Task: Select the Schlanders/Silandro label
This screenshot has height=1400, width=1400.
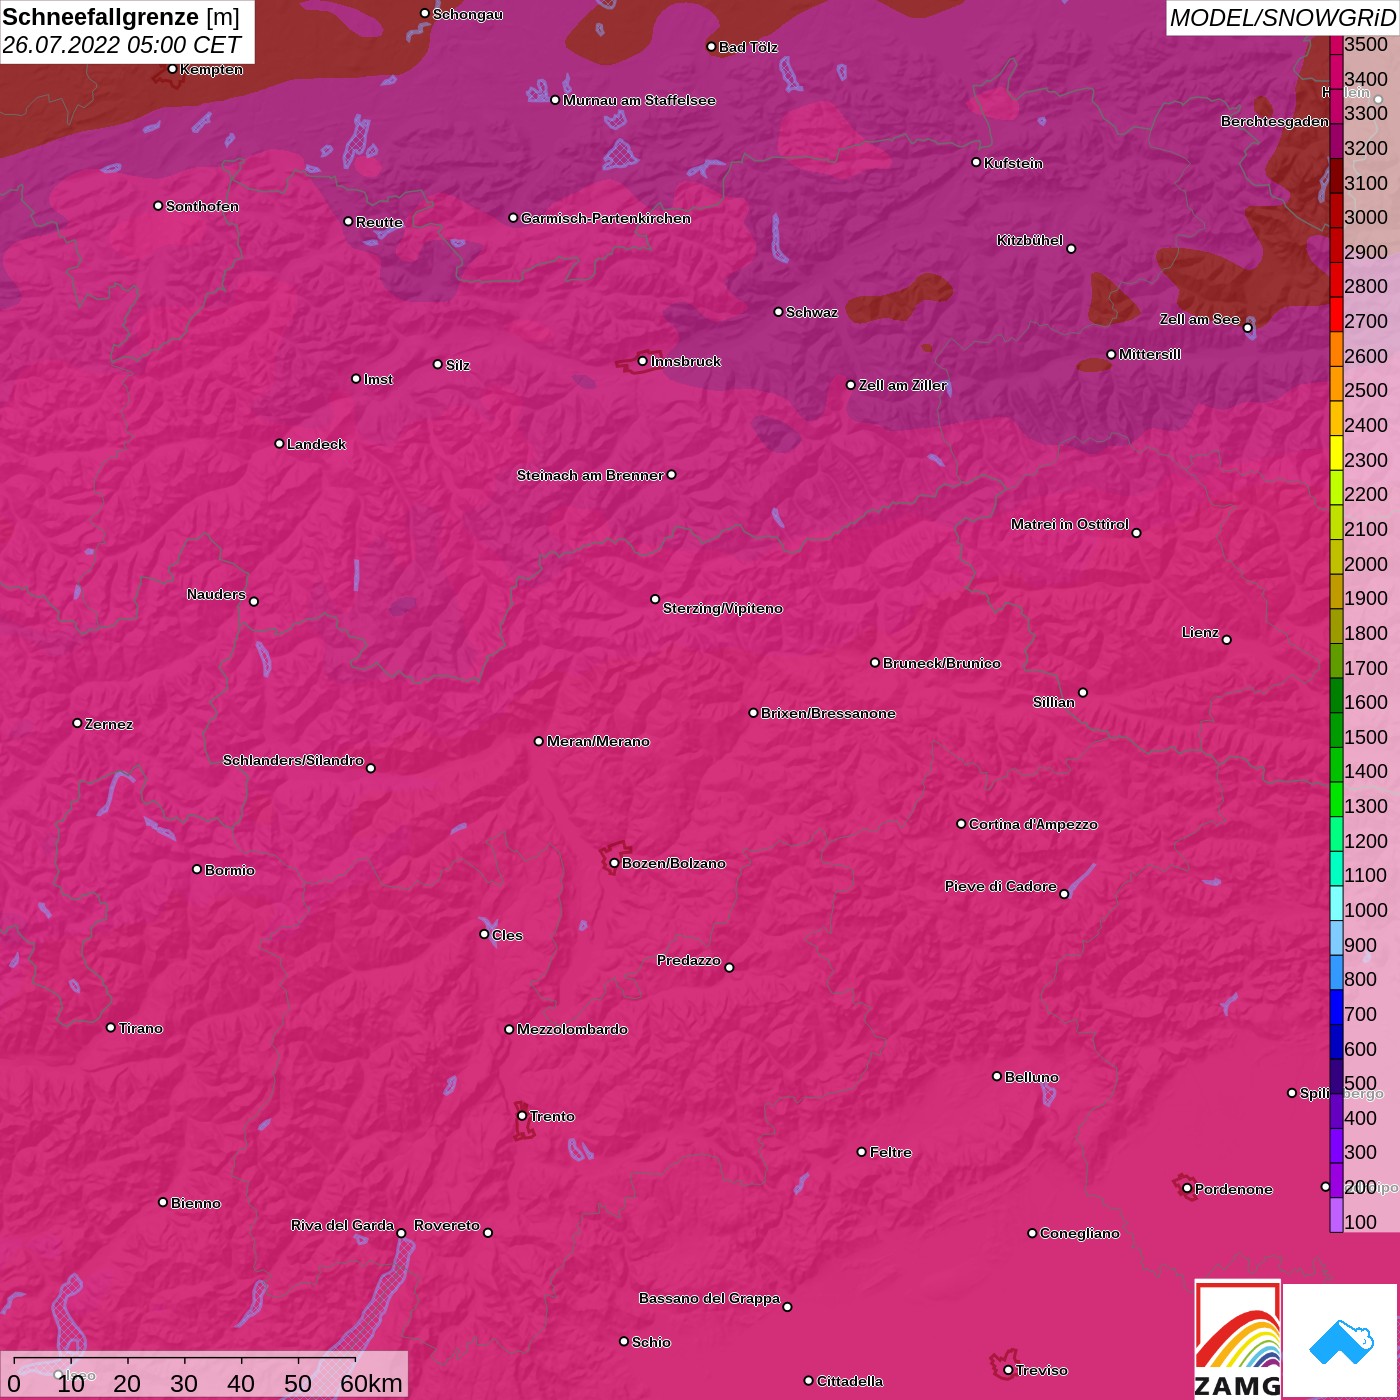Action: [293, 760]
